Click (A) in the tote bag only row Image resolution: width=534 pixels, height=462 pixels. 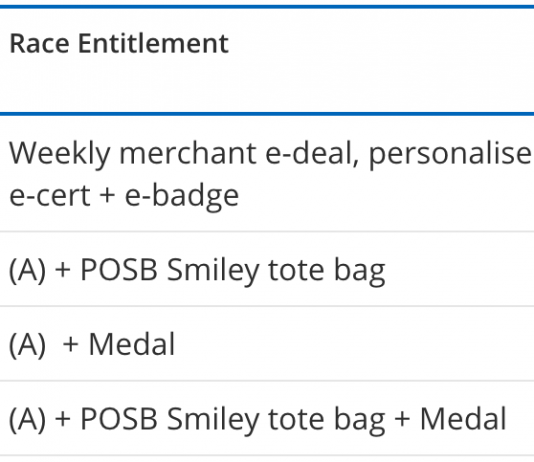28,270
